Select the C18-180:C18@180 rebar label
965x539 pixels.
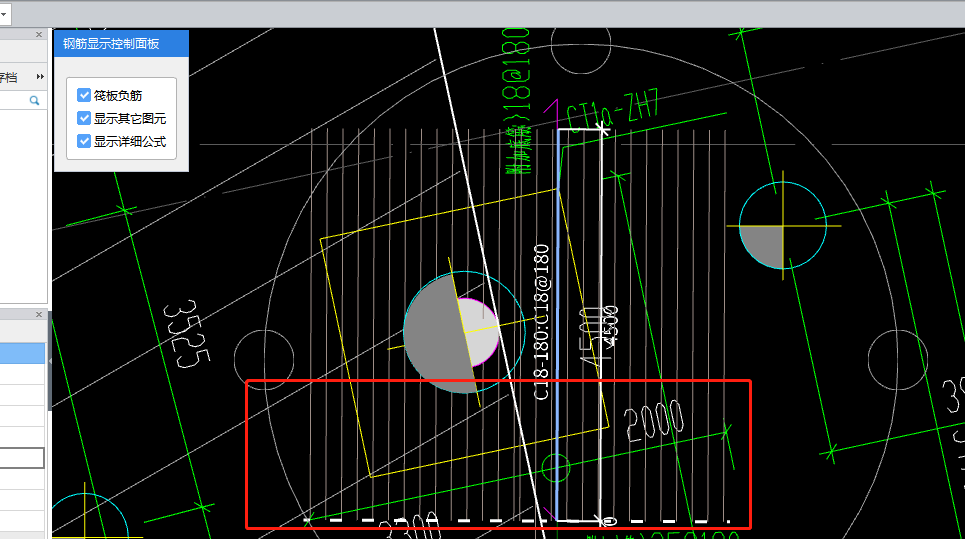542,322
